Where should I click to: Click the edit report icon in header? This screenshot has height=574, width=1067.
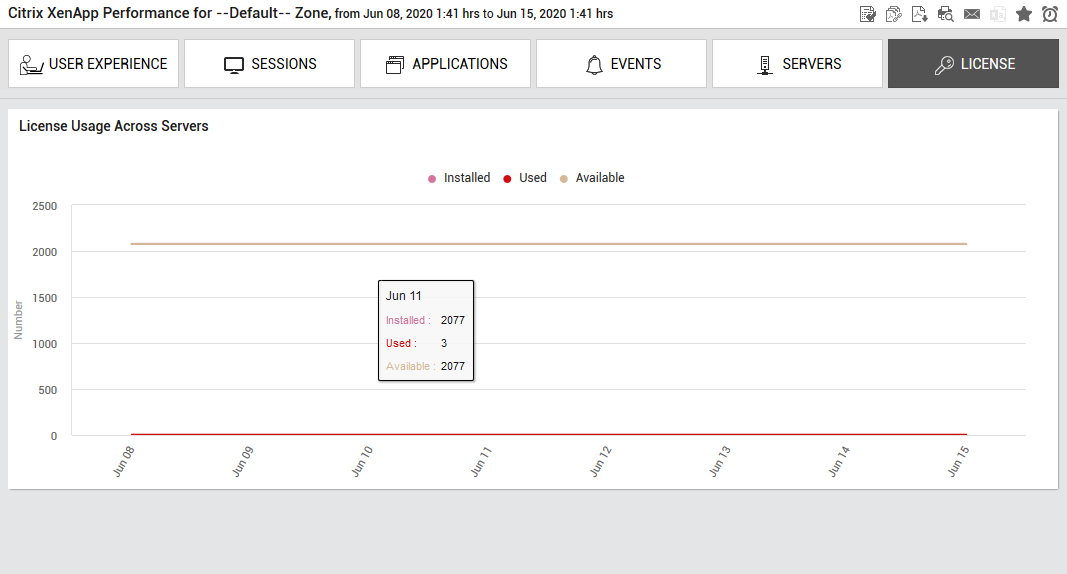(868, 14)
